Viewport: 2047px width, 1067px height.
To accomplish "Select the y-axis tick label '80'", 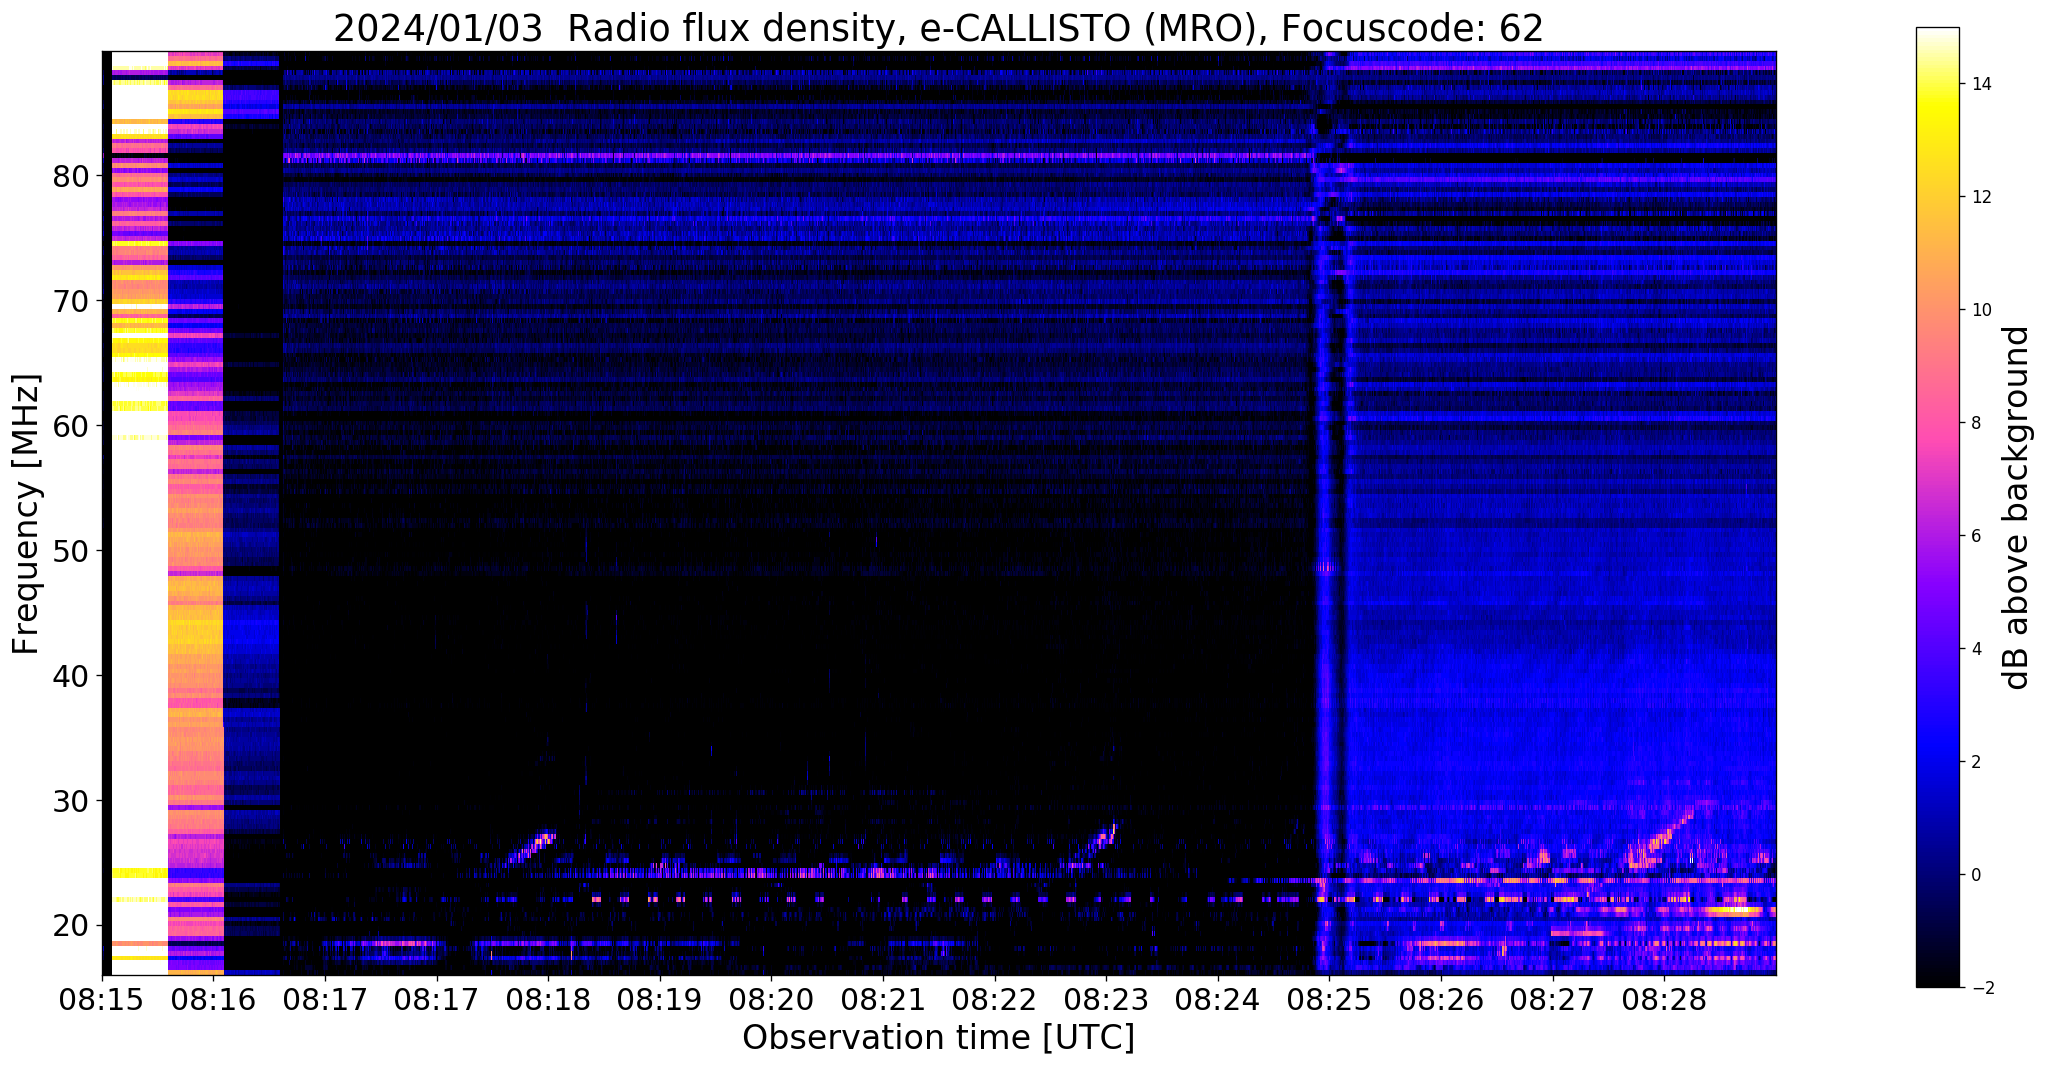I will point(70,177).
